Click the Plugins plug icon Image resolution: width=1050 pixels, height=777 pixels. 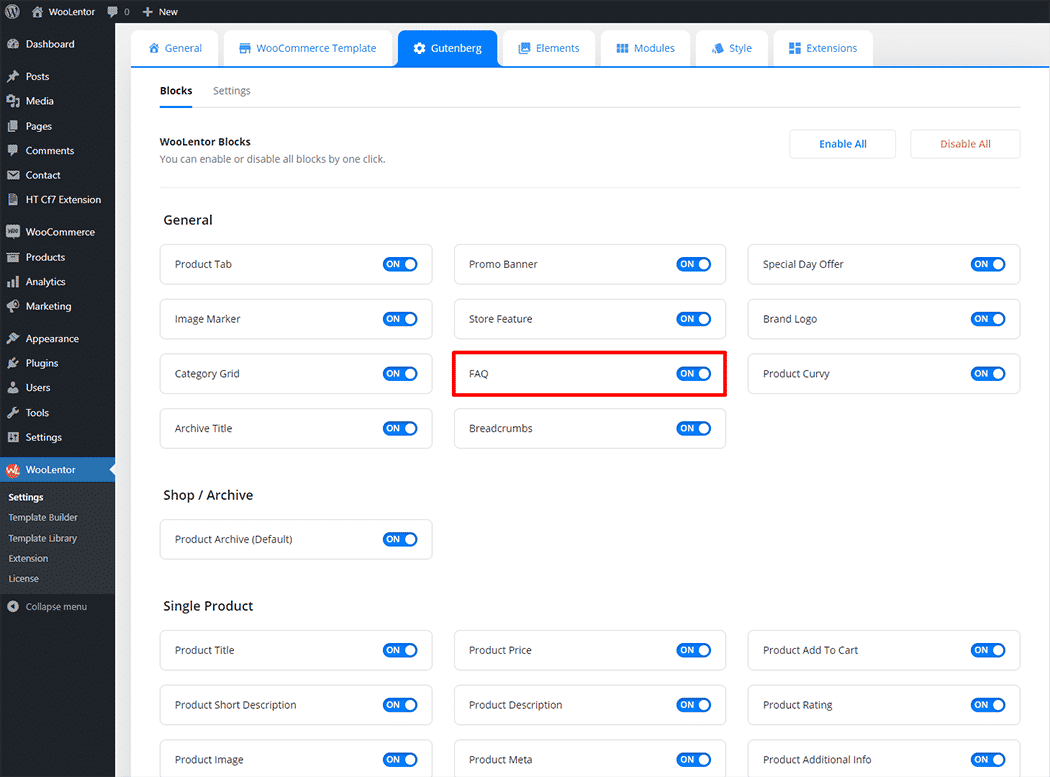pyautogui.click(x=13, y=363)
